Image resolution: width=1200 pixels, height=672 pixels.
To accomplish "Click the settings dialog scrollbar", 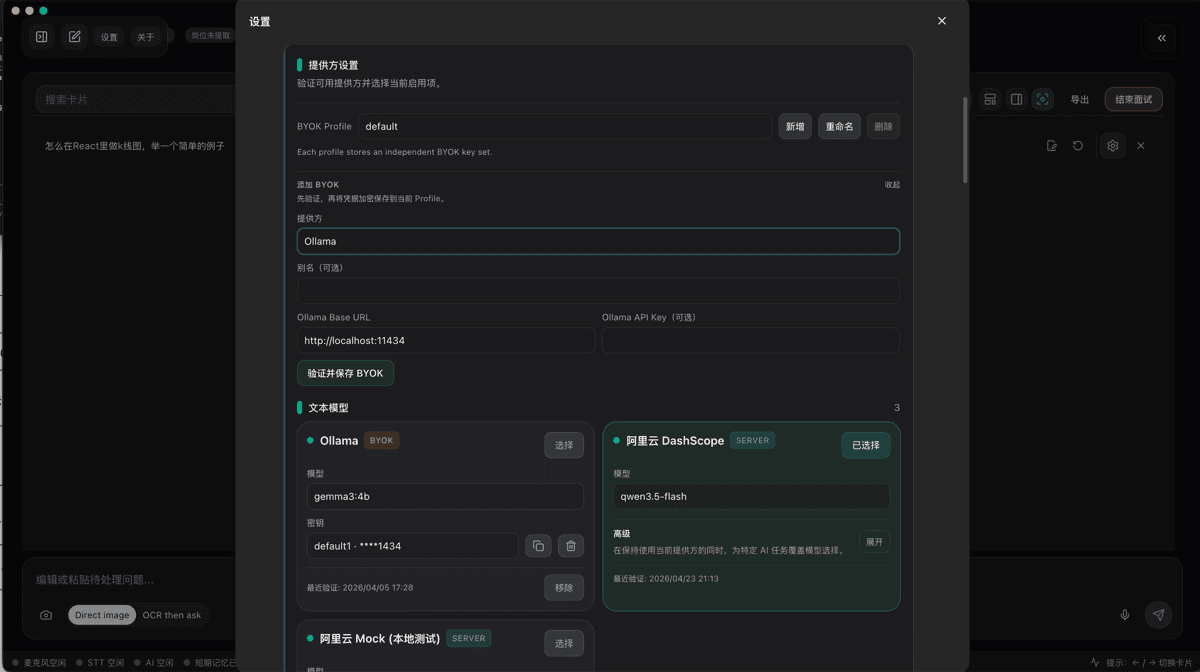I will (x=965, y=140).
